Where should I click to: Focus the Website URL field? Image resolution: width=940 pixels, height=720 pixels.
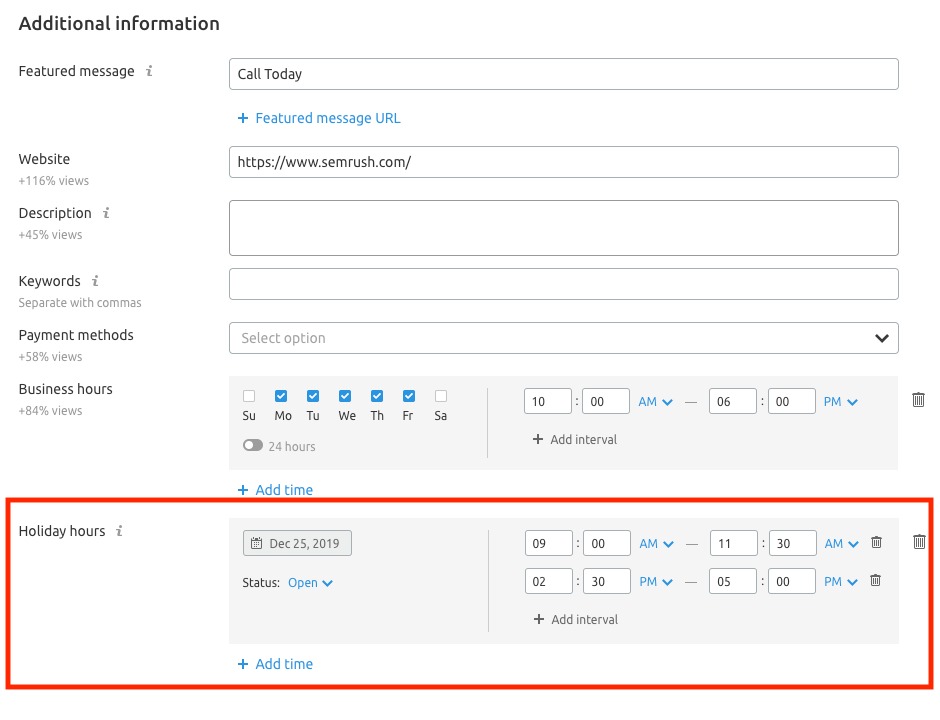point(564,162)
